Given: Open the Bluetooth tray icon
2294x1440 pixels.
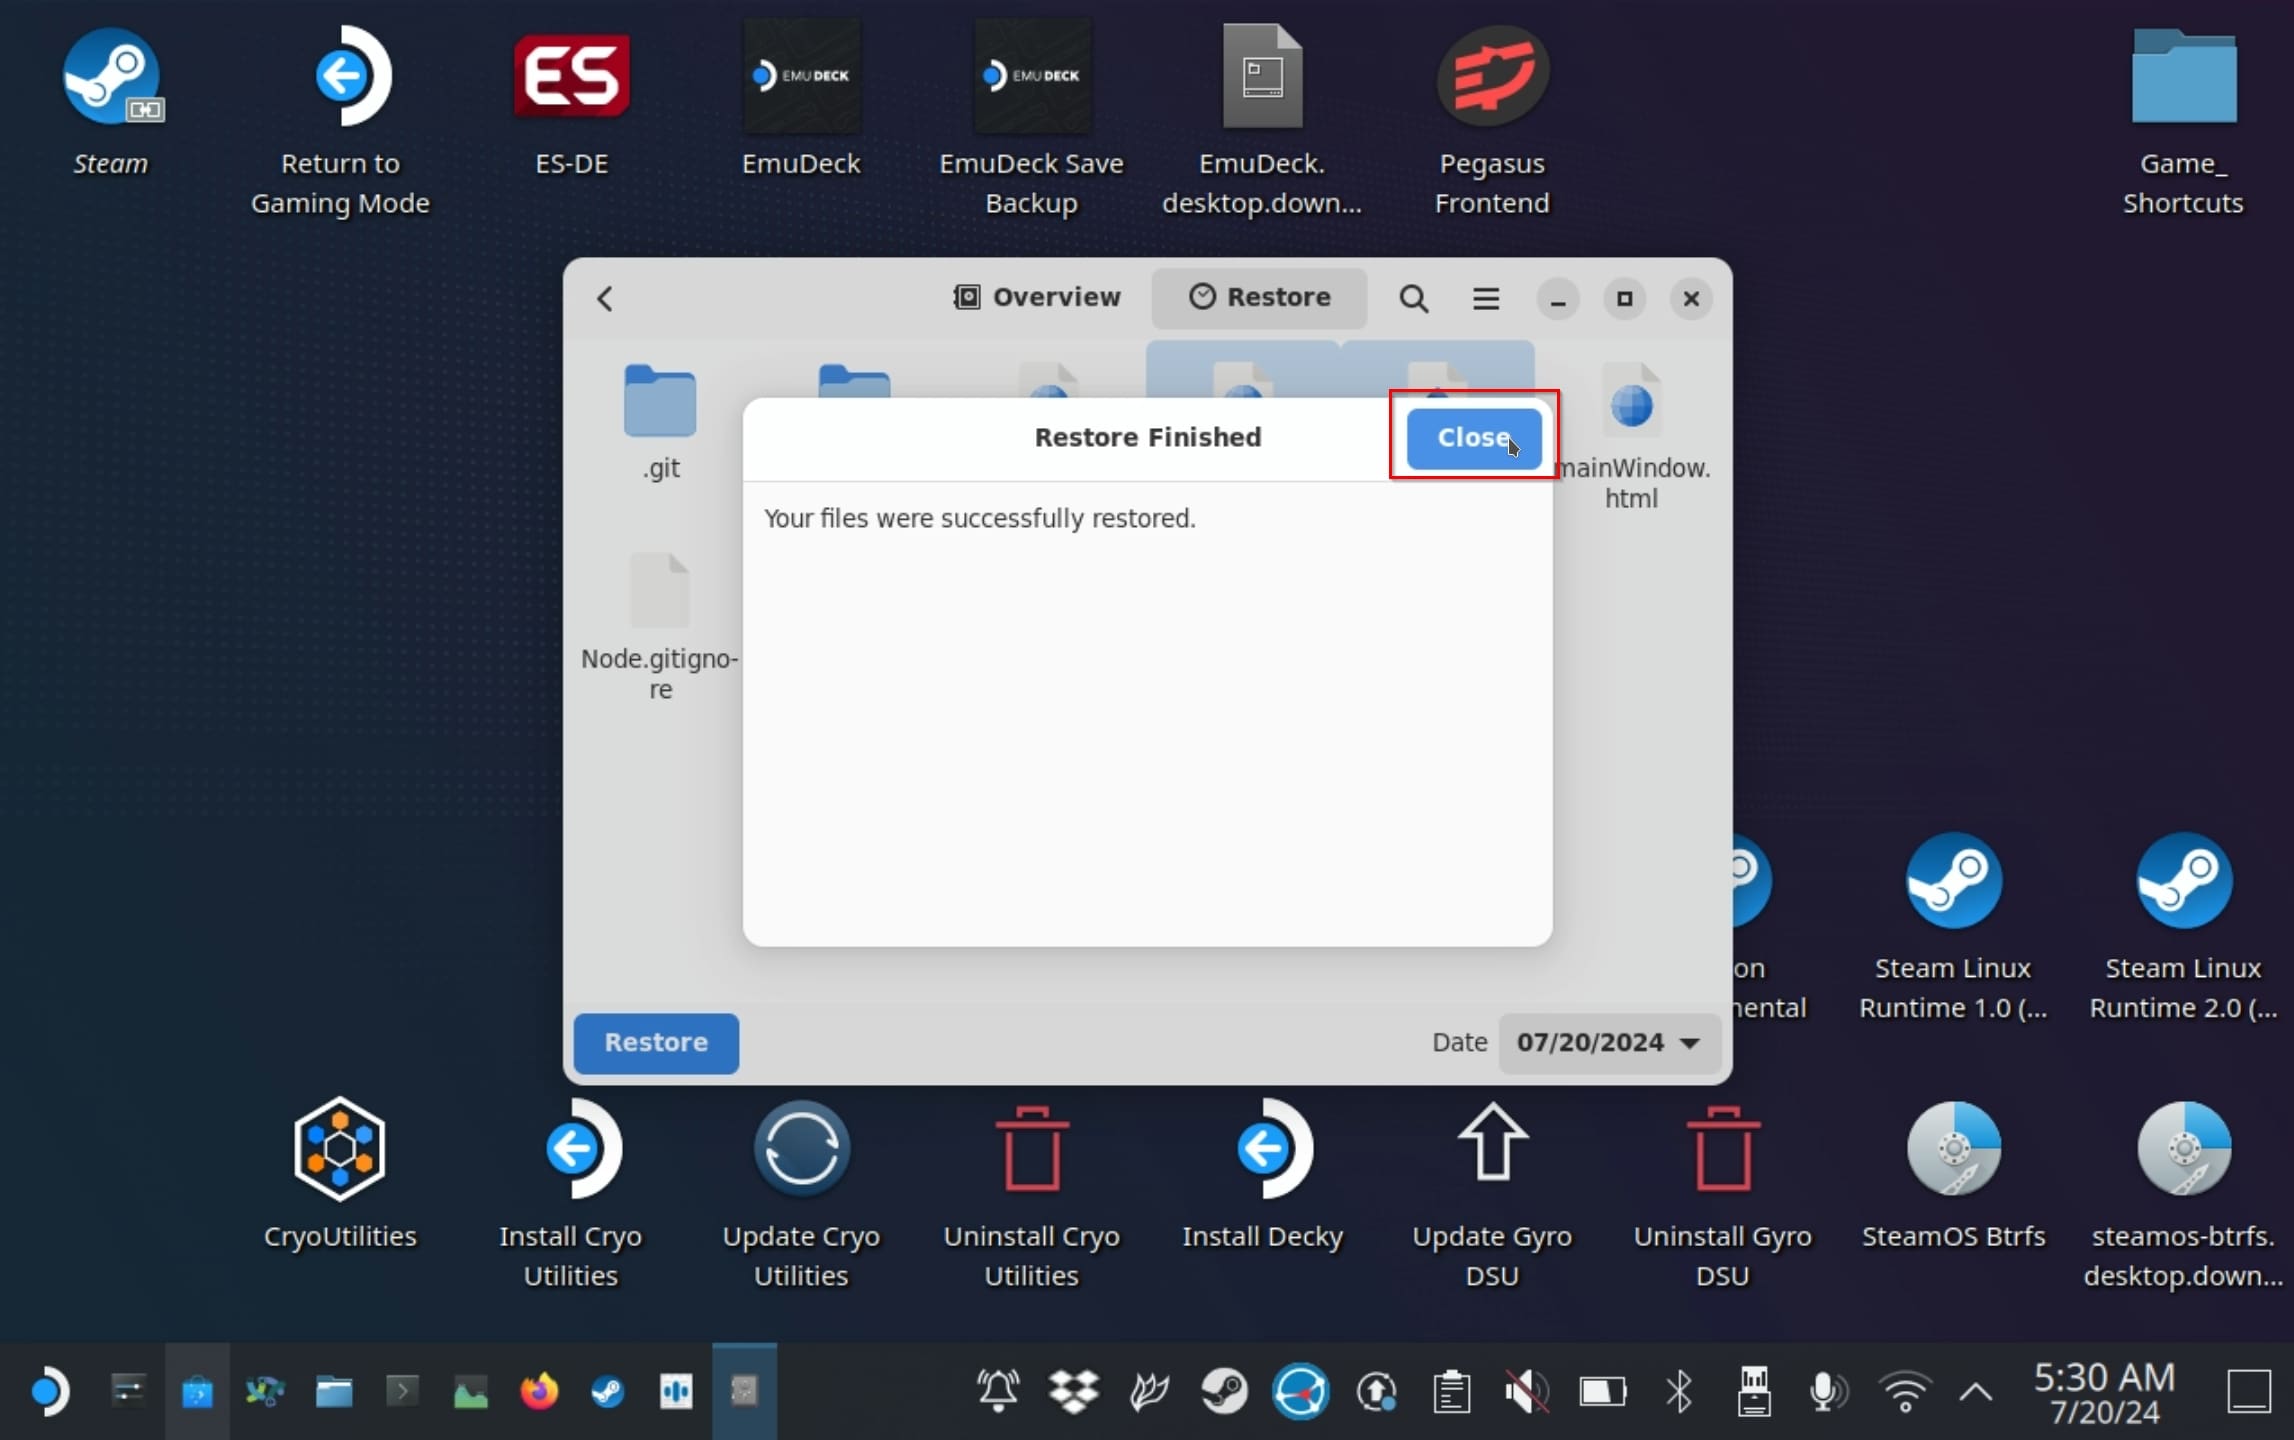Looking at the screenshot, I should 1678,1391.
